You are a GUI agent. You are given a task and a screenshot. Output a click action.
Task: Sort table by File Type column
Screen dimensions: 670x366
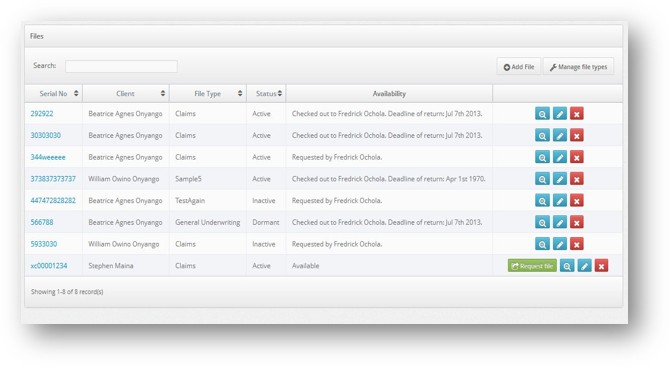pyautogui.click(x=208, y=94)
